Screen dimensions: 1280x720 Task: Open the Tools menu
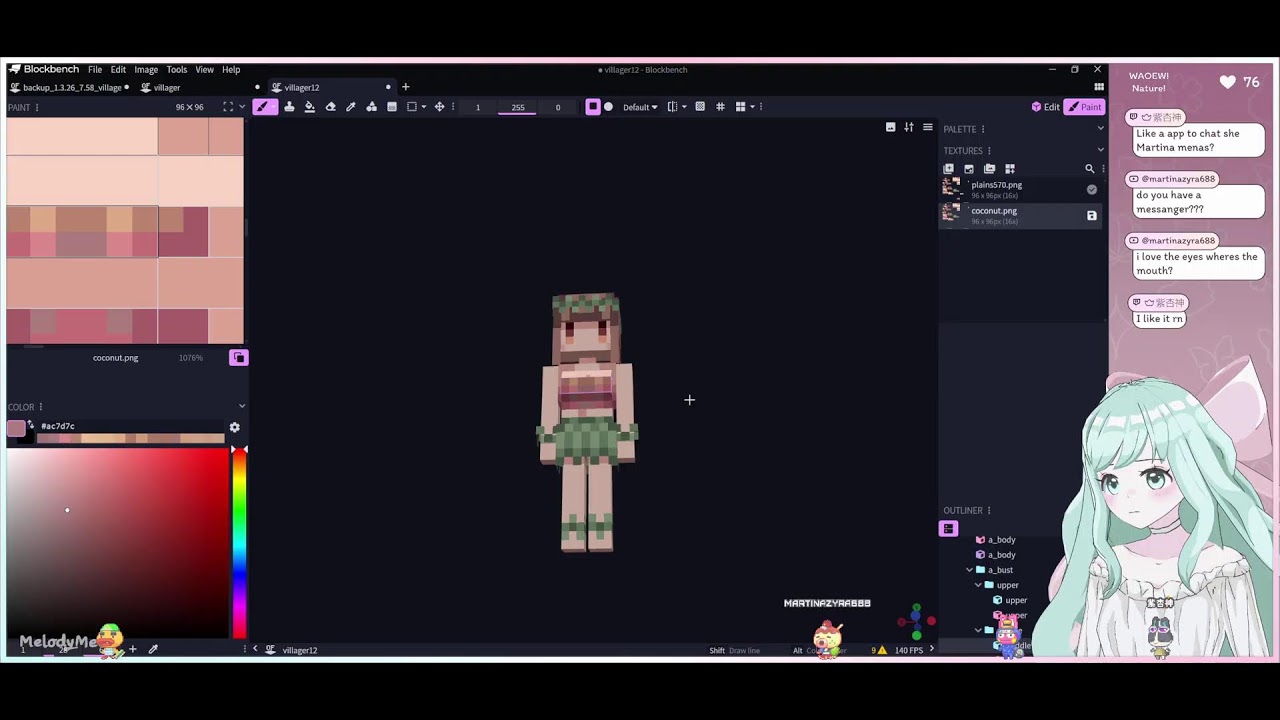[177, 70]
